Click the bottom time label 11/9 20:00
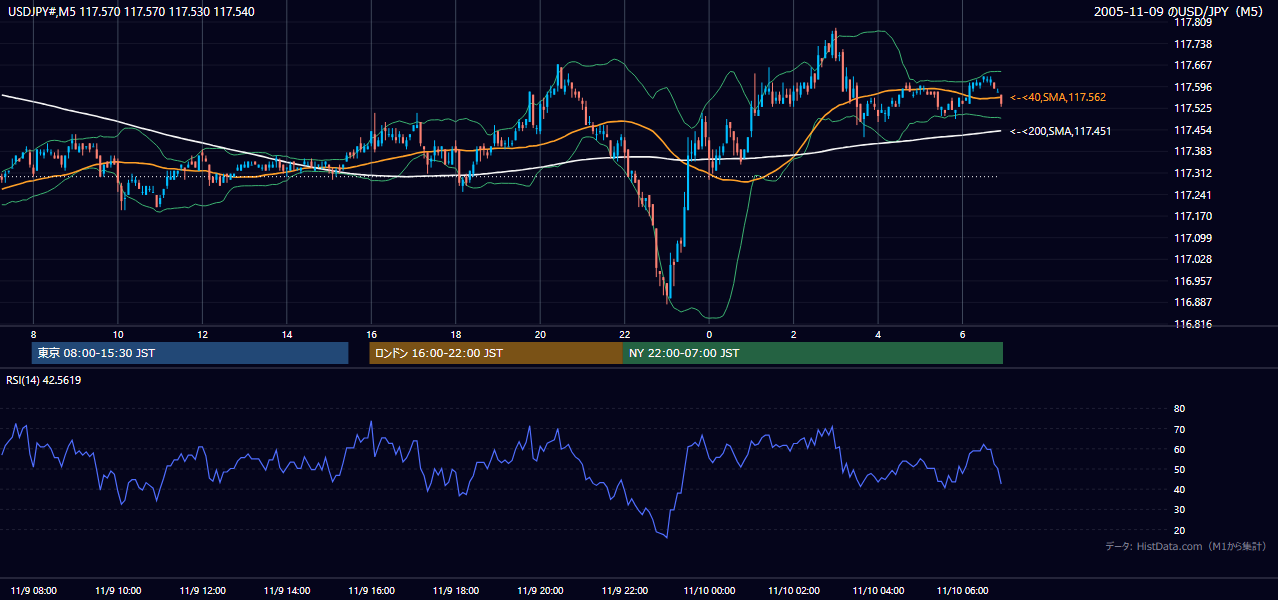The image size is (1278, 600). 540,590
